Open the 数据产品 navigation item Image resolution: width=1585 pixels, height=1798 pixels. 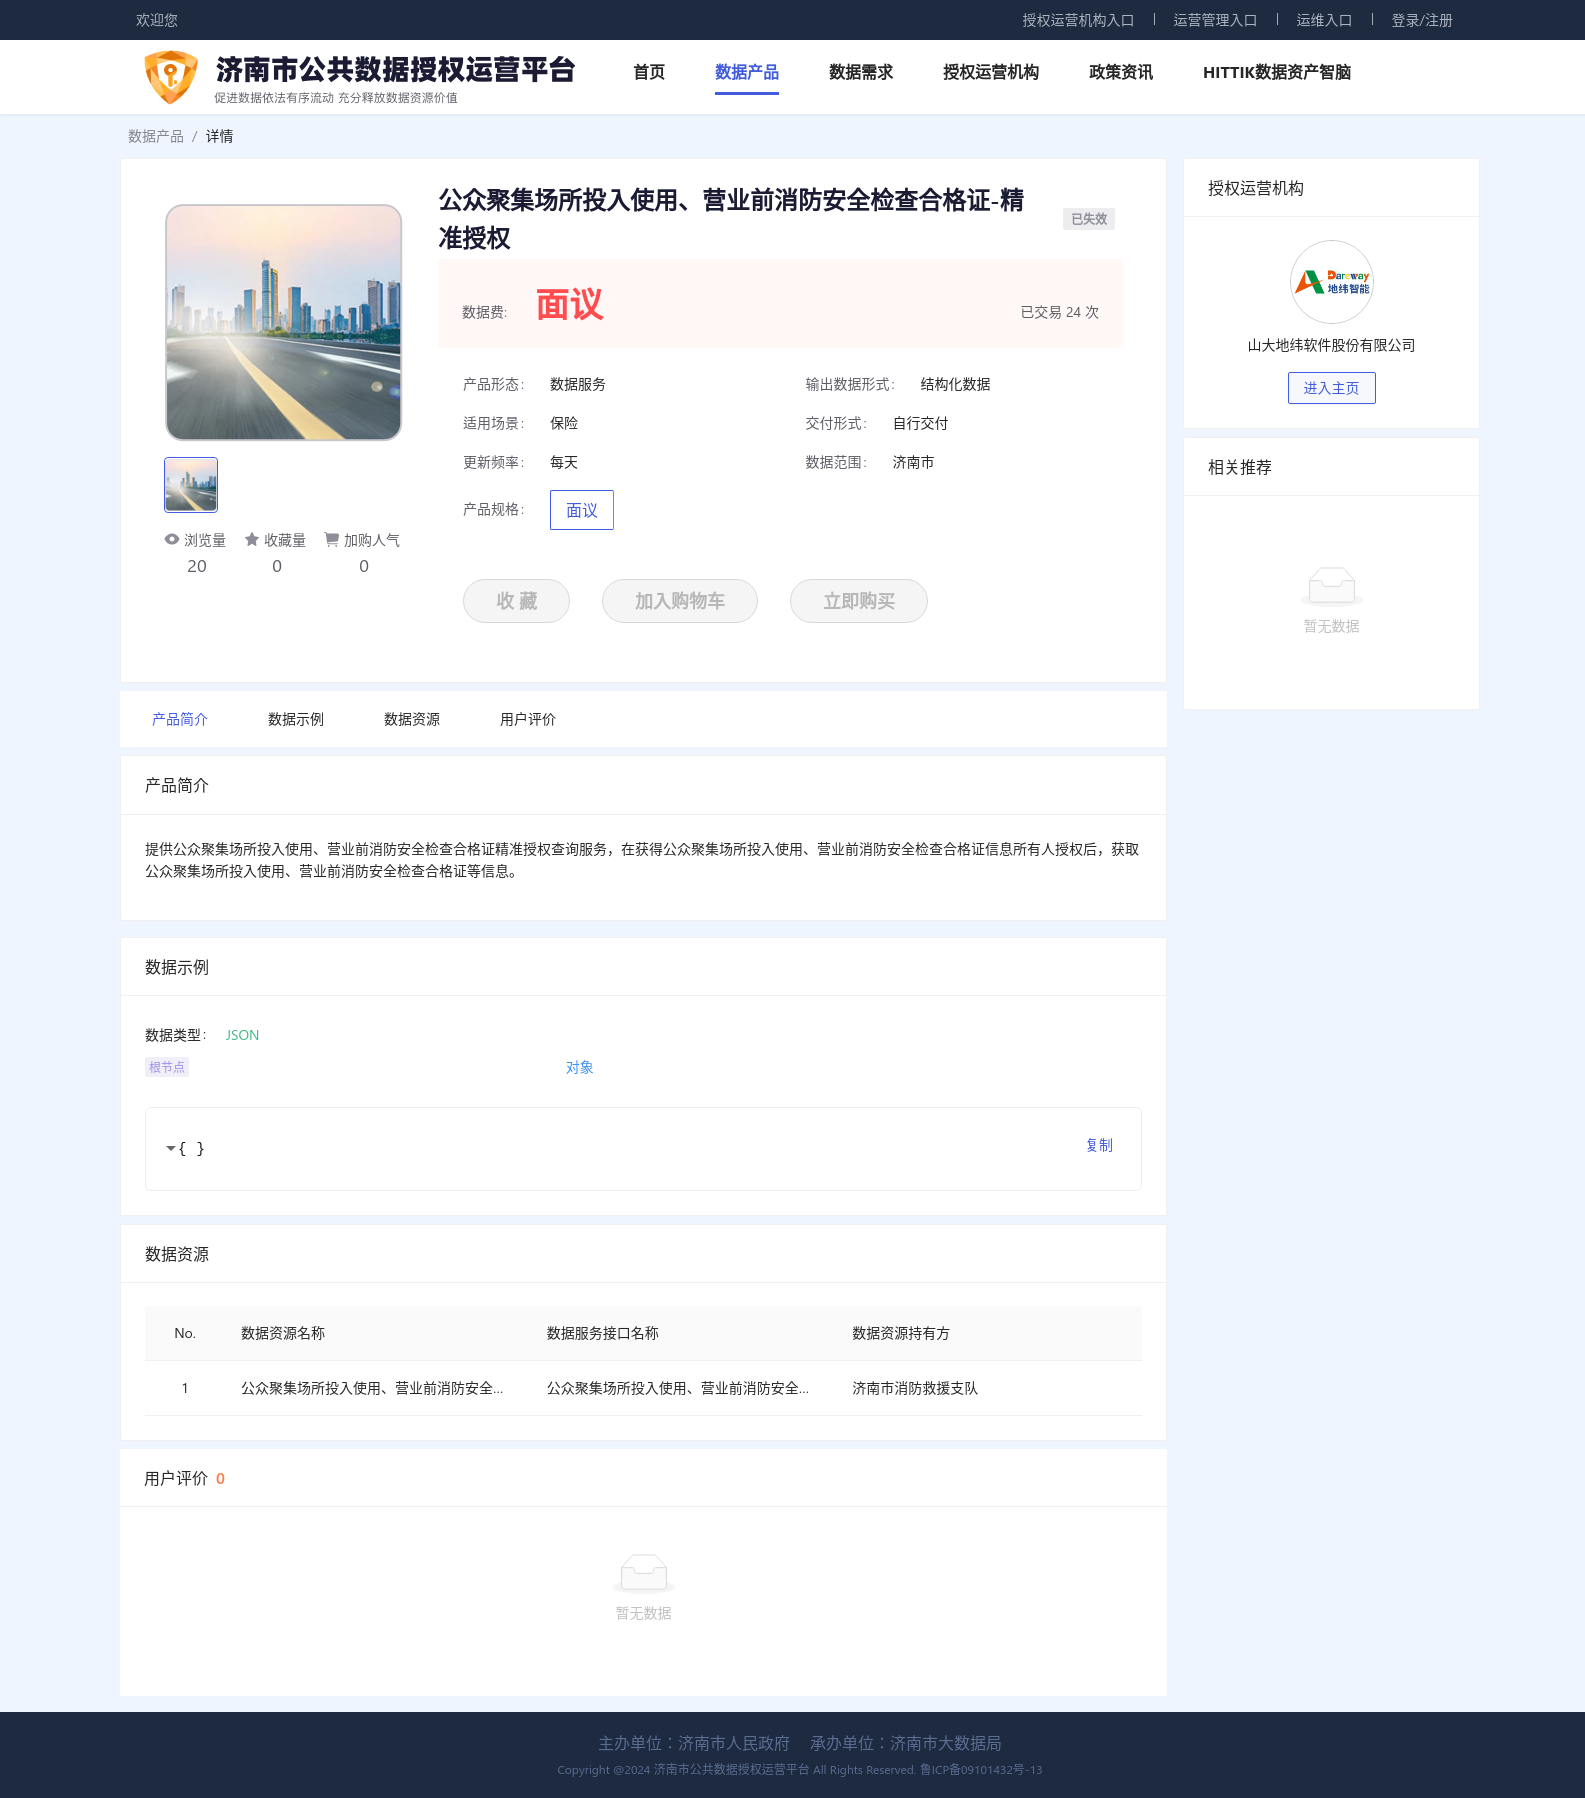(x=747, y=72)
